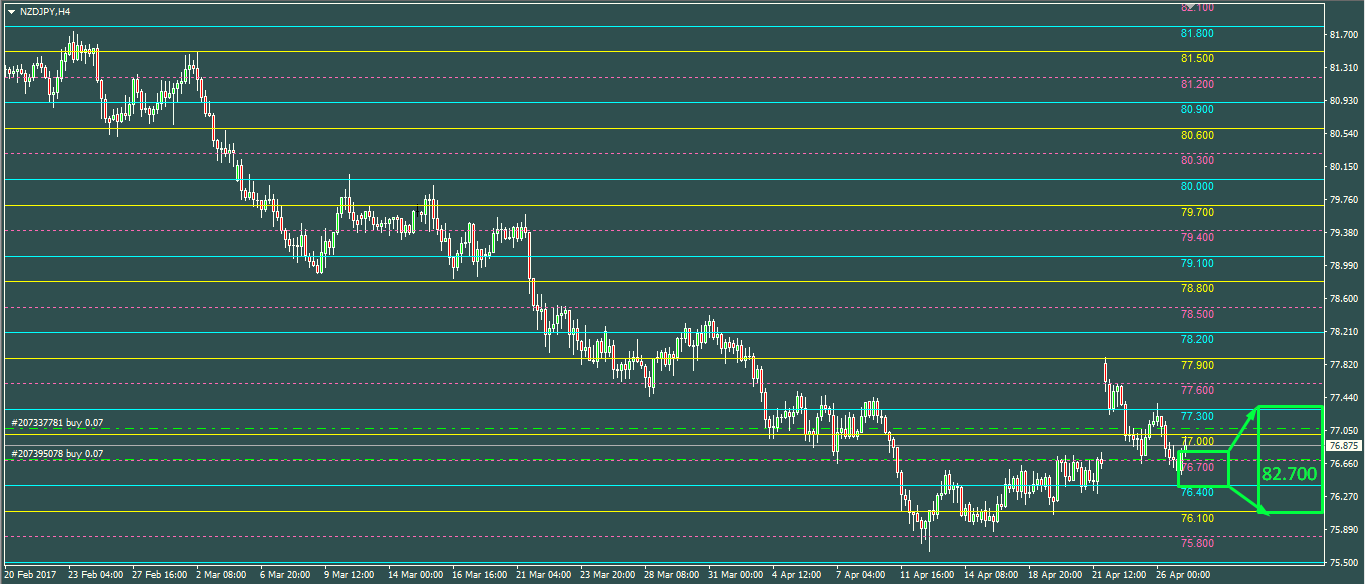The width and height of the screenshot is (1365, 584).
Task: Click the pink 75.800 level label
Action: (x=1197, y=543)
